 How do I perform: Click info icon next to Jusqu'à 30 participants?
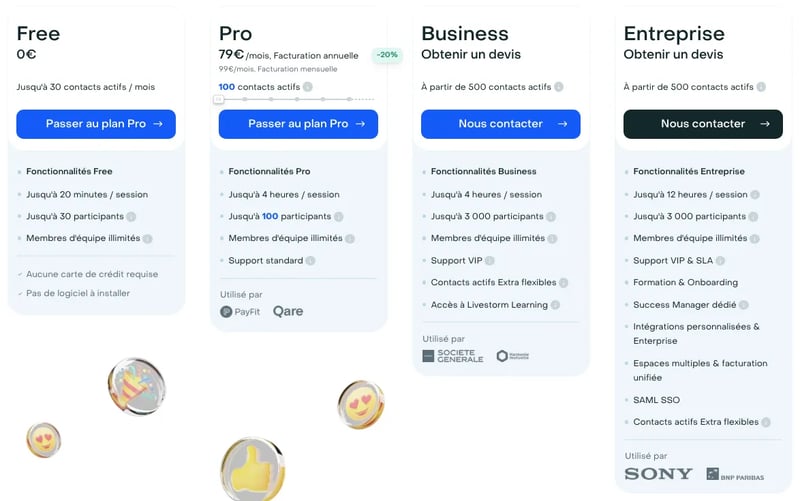coord(131,217)
